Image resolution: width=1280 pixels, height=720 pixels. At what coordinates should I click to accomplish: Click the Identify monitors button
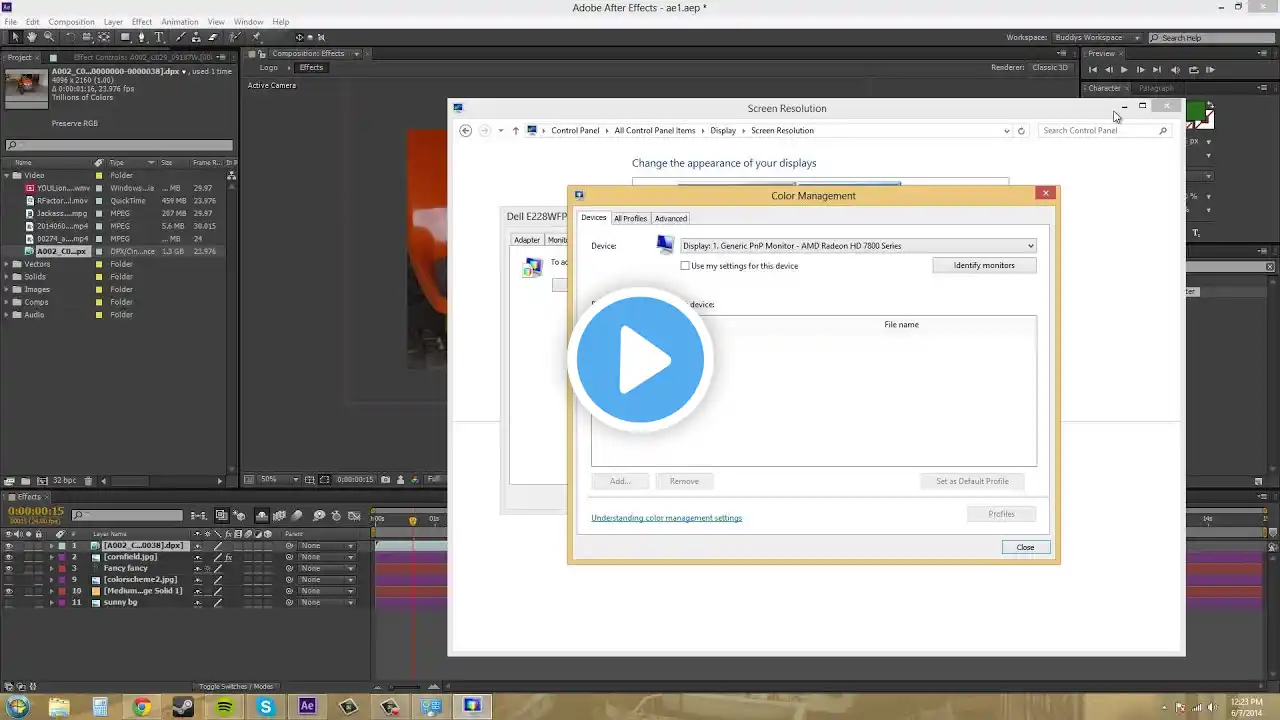(x=983, y=265)
